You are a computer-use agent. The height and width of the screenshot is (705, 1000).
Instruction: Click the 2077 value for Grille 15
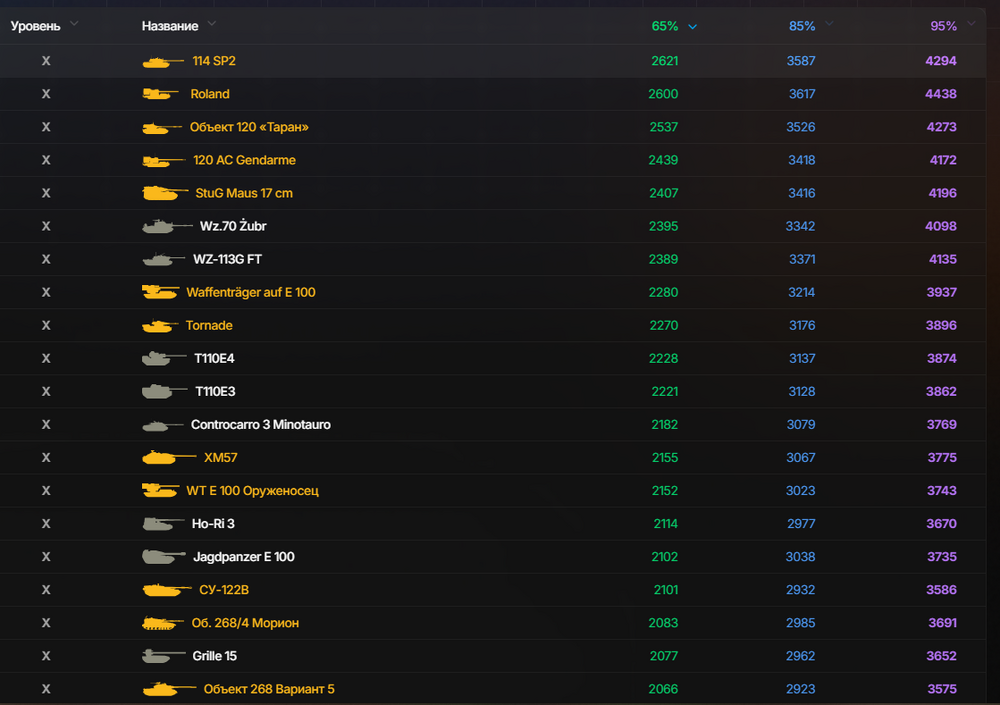click(x=663, y=656)
